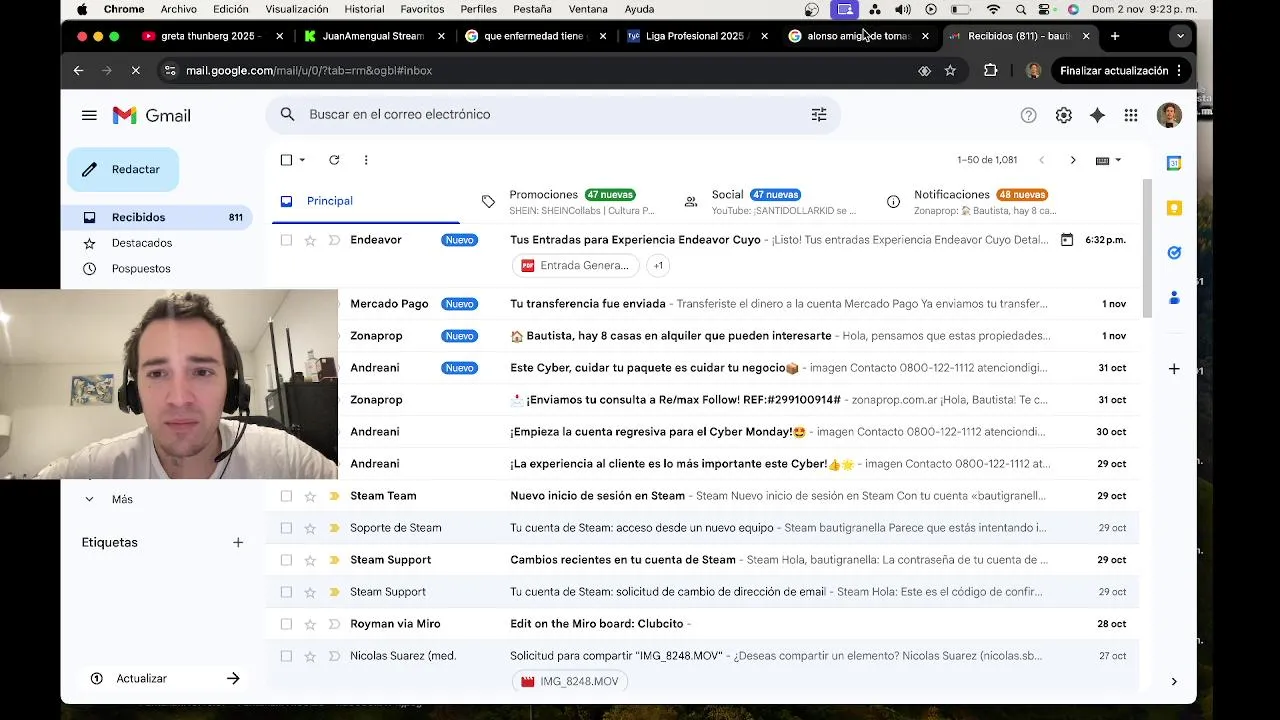Go to the next page of emails
The width and height of the screenshot is (1280, 720).
point(1073,160)
